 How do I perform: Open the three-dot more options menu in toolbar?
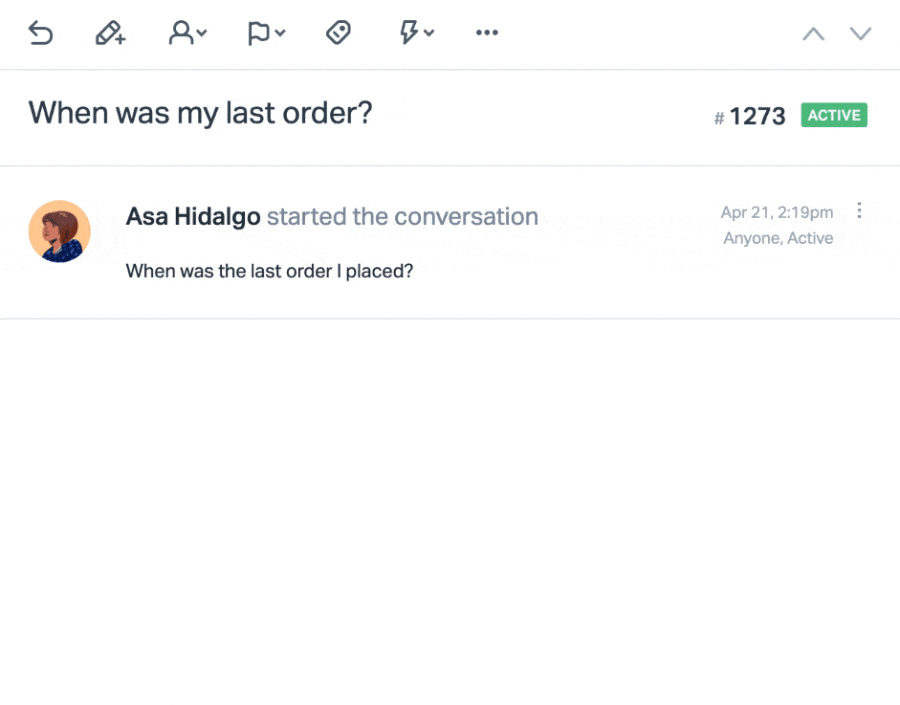[487, 33]
